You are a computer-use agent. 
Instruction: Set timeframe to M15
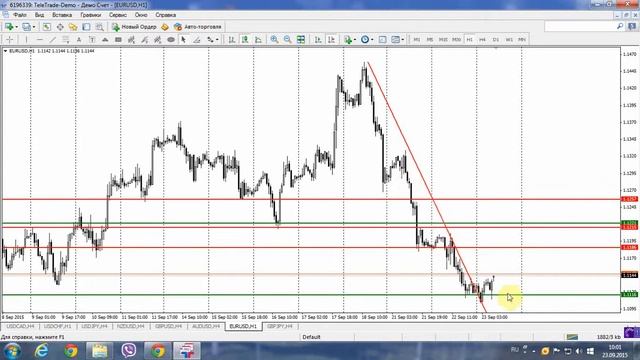point(443,40)
